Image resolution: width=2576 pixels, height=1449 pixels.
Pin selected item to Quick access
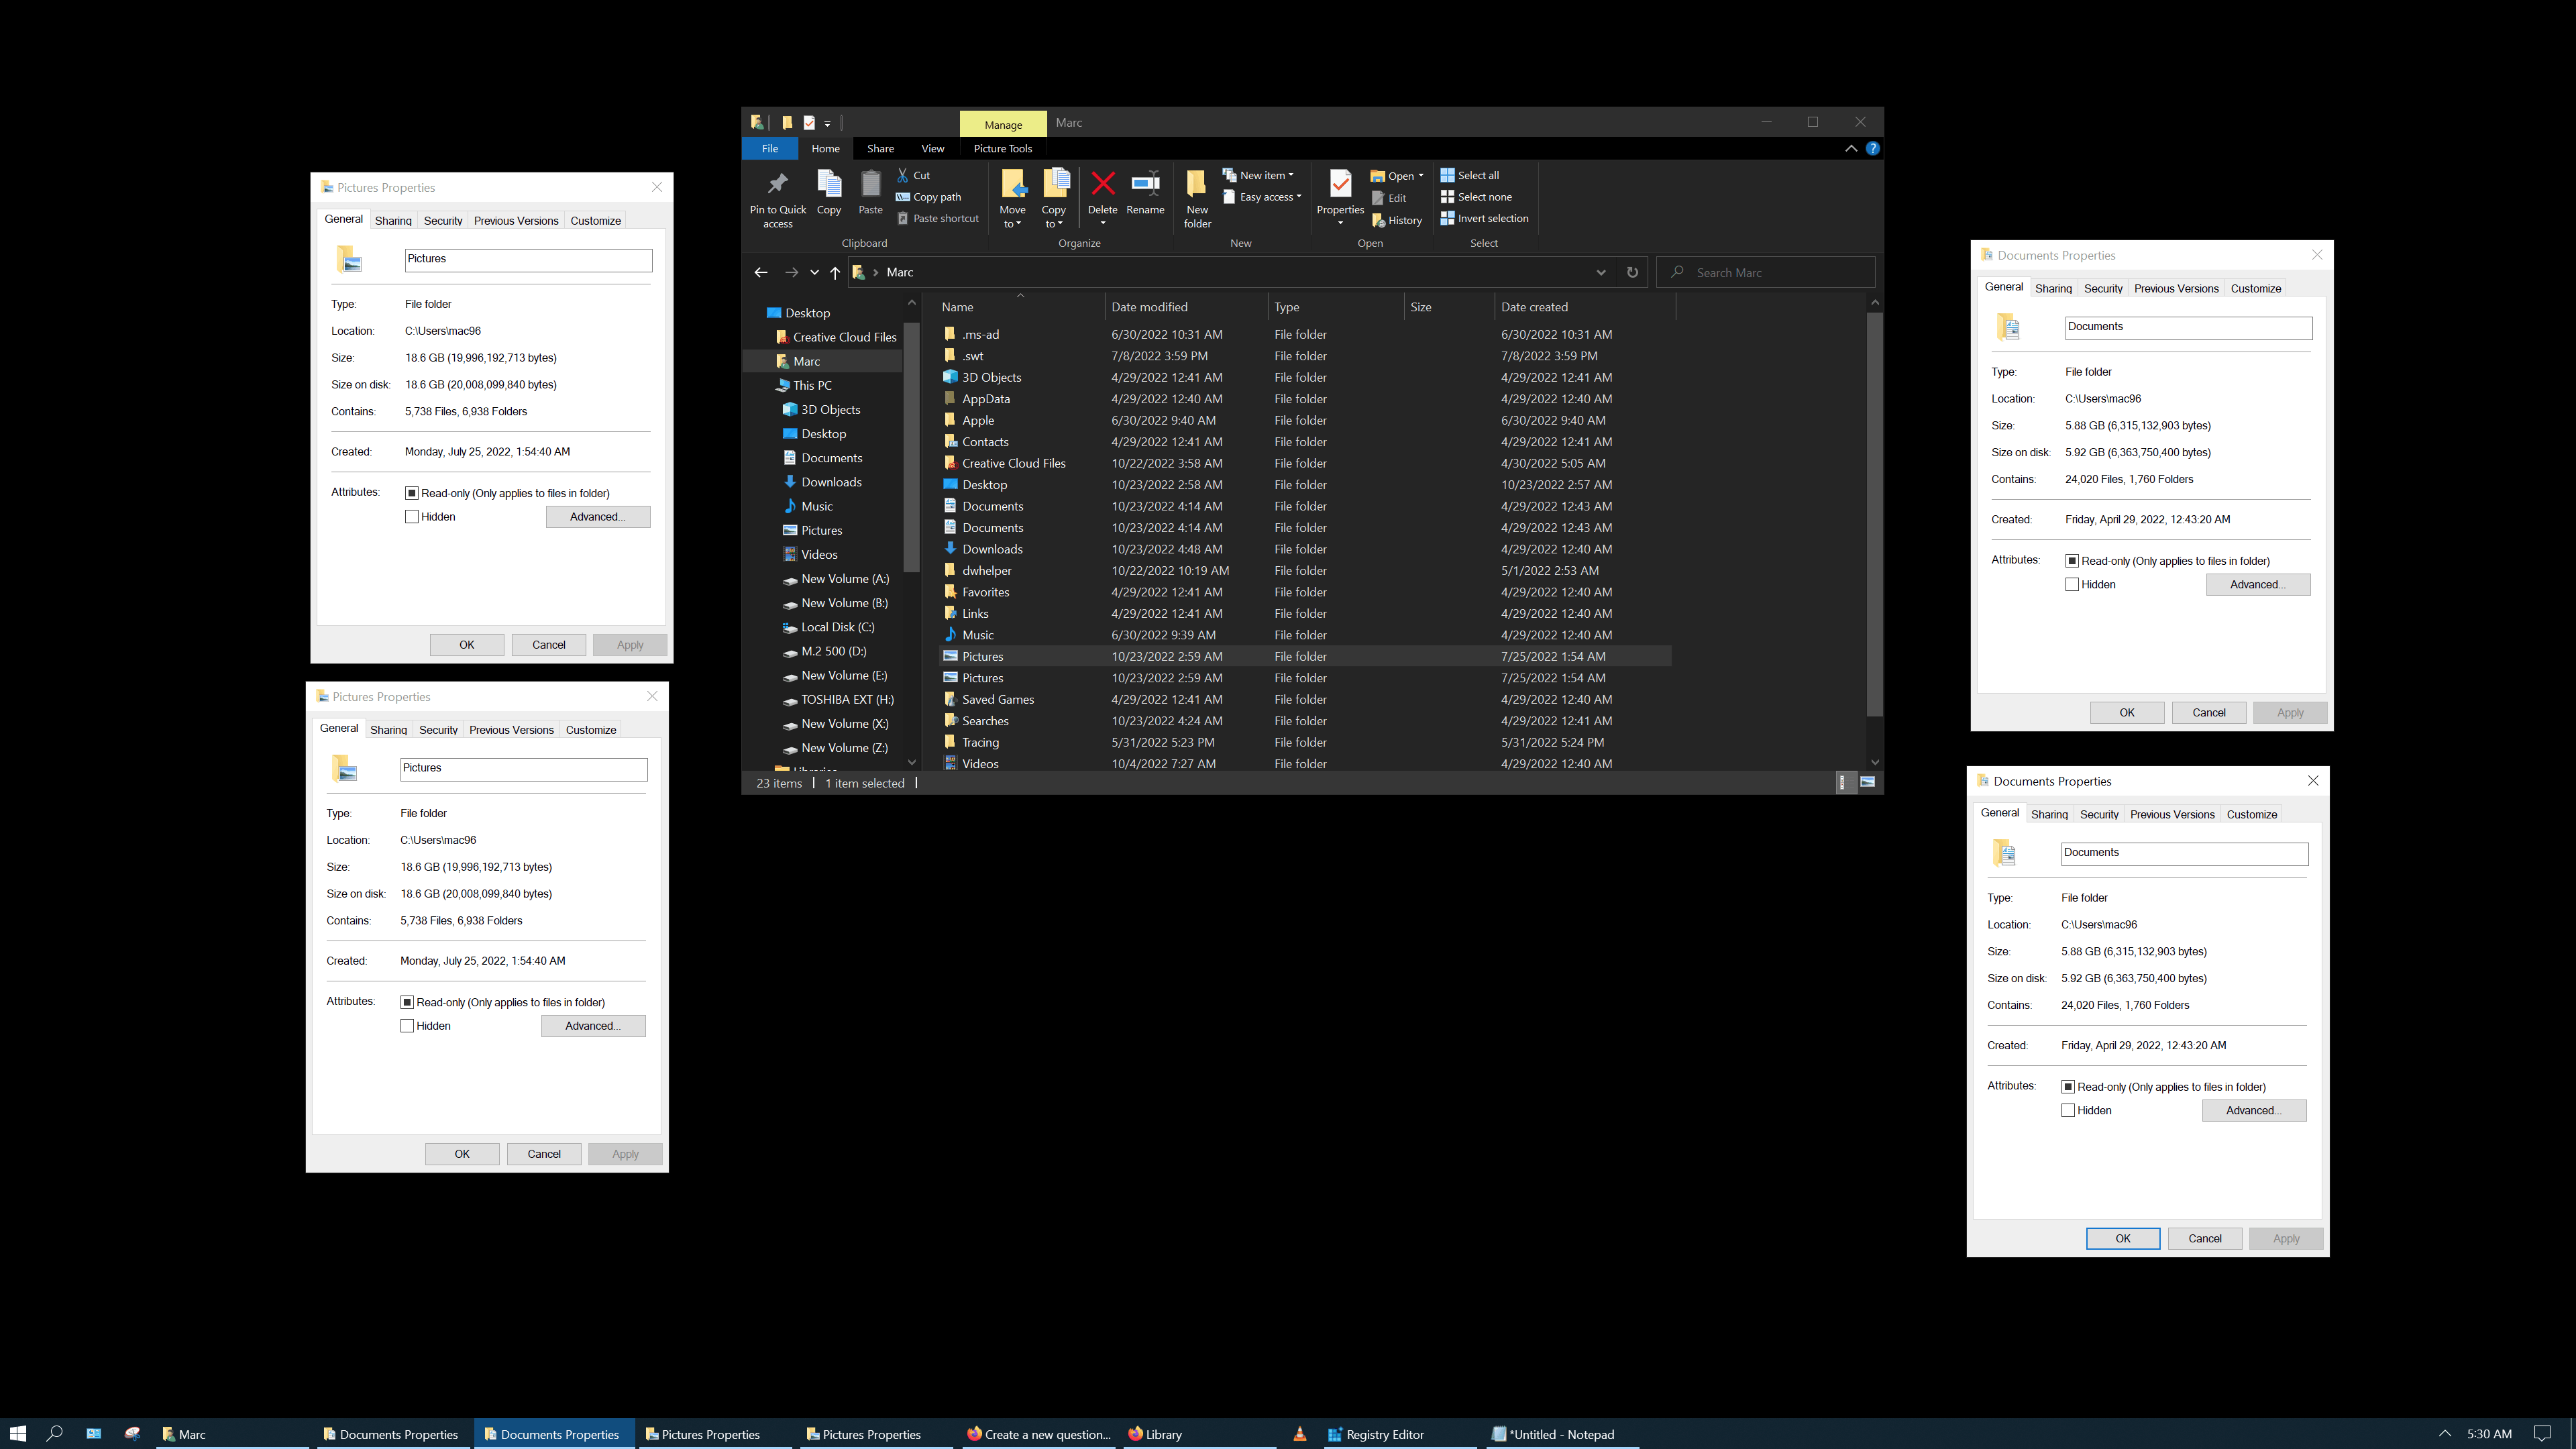tap(777, 198)
